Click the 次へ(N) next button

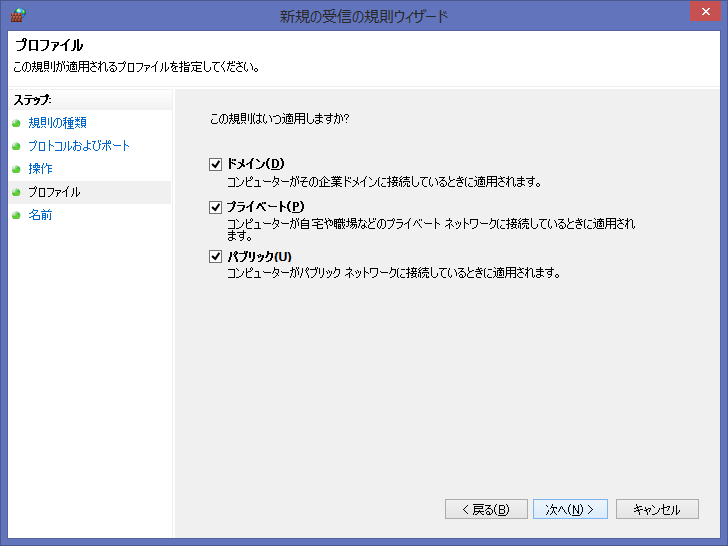tap(570, 509)
